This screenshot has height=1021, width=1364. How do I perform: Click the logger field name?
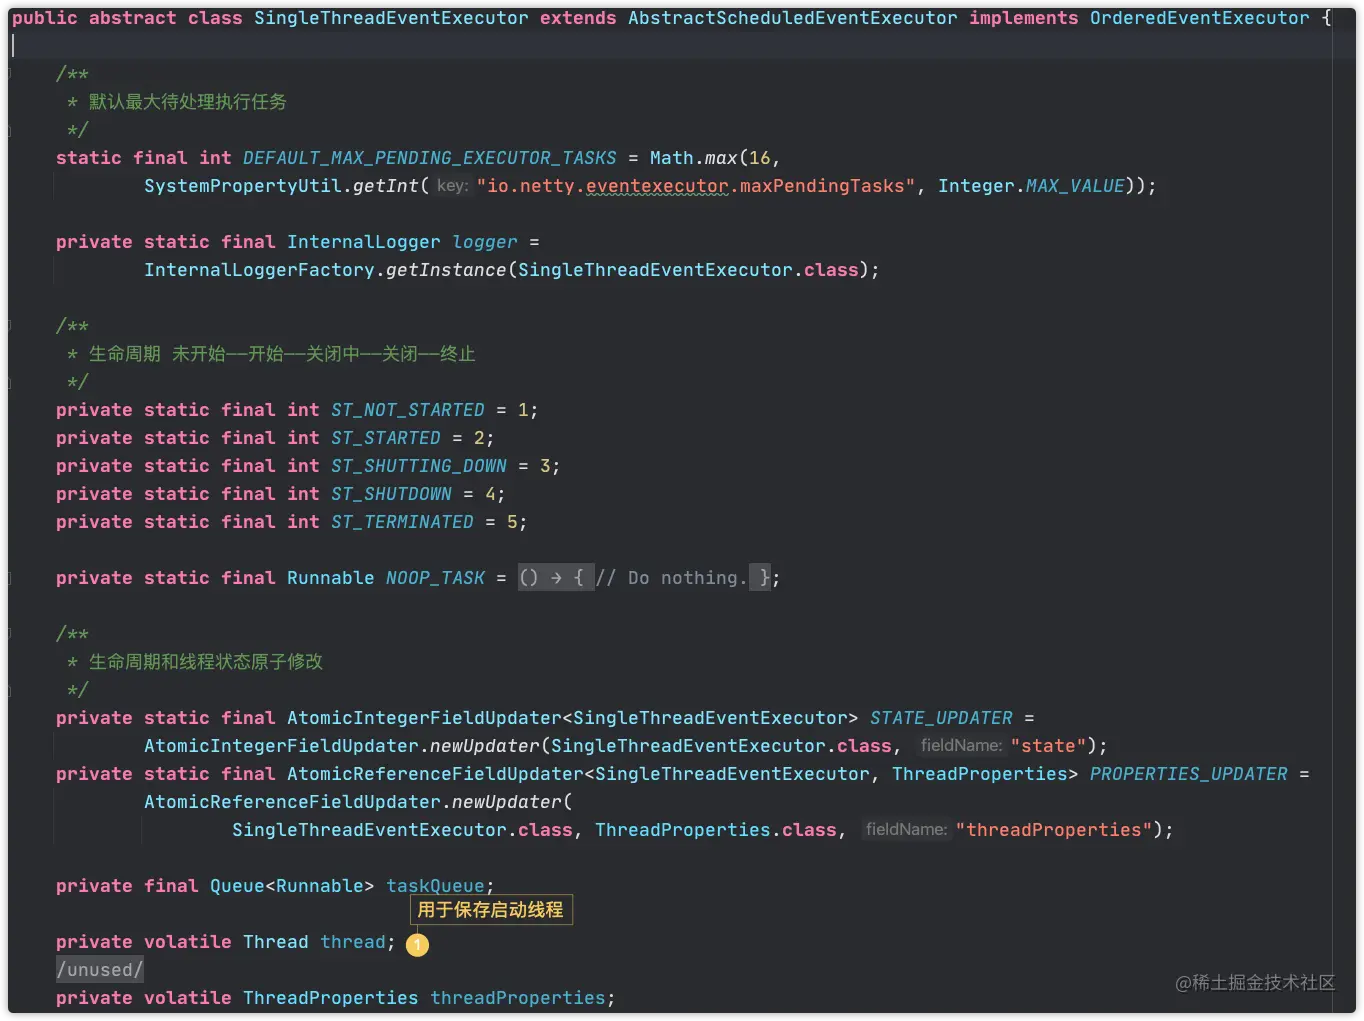485,242
